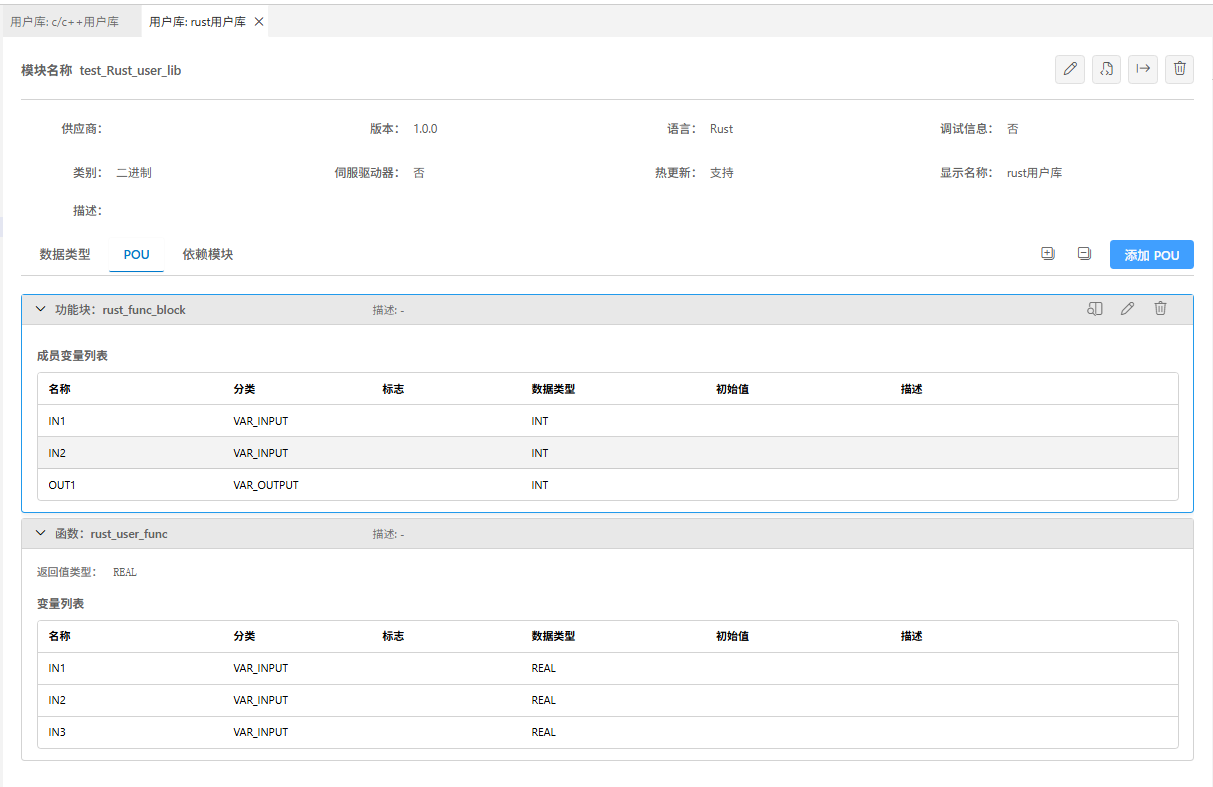Edit rust_func_block with its pencil icon

[1127, 309]
